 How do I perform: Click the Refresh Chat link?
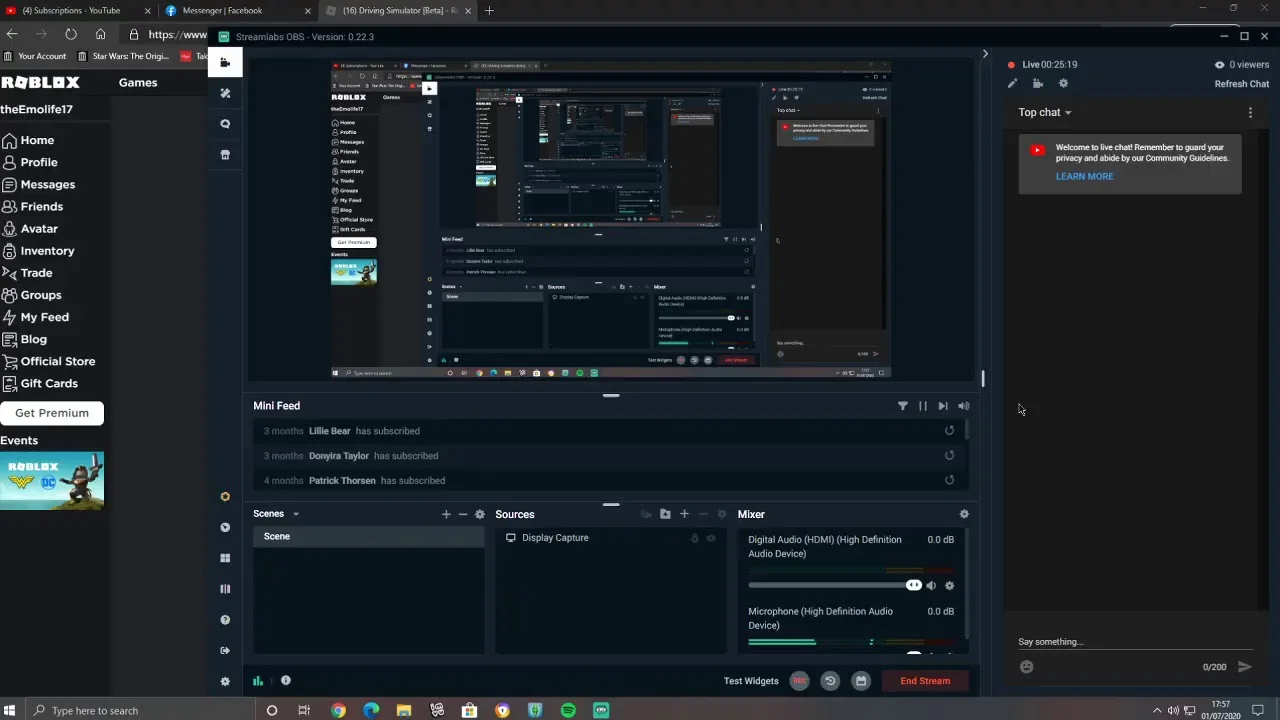(x=1241, y=84)
